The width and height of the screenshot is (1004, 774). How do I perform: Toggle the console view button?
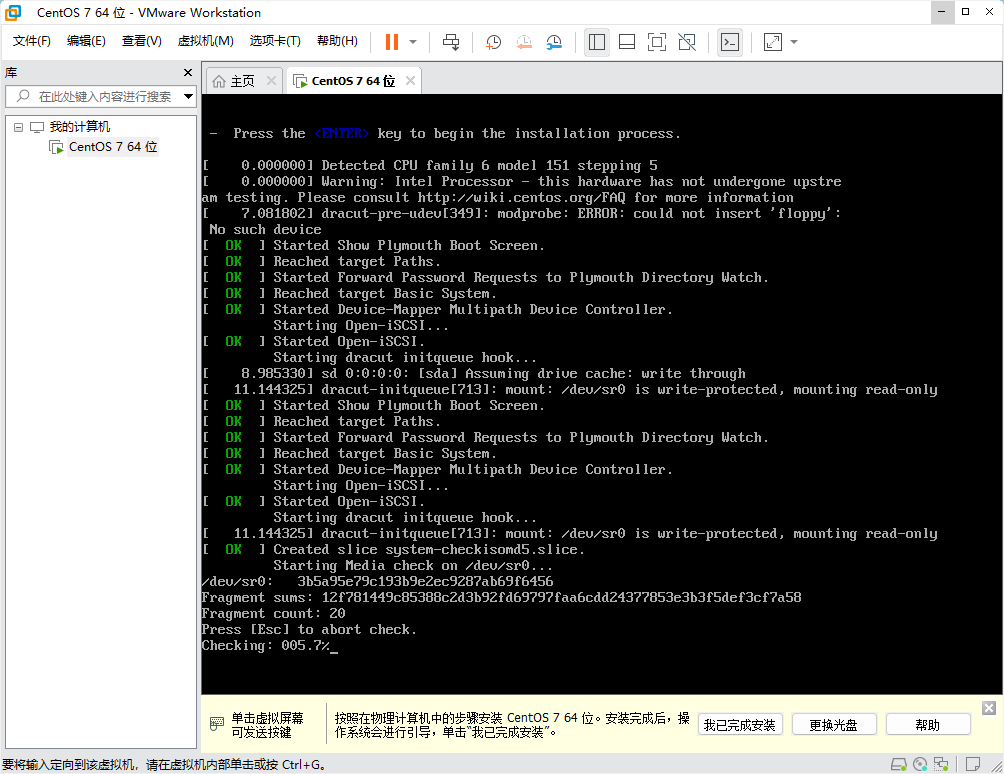[x=730, y=42]
